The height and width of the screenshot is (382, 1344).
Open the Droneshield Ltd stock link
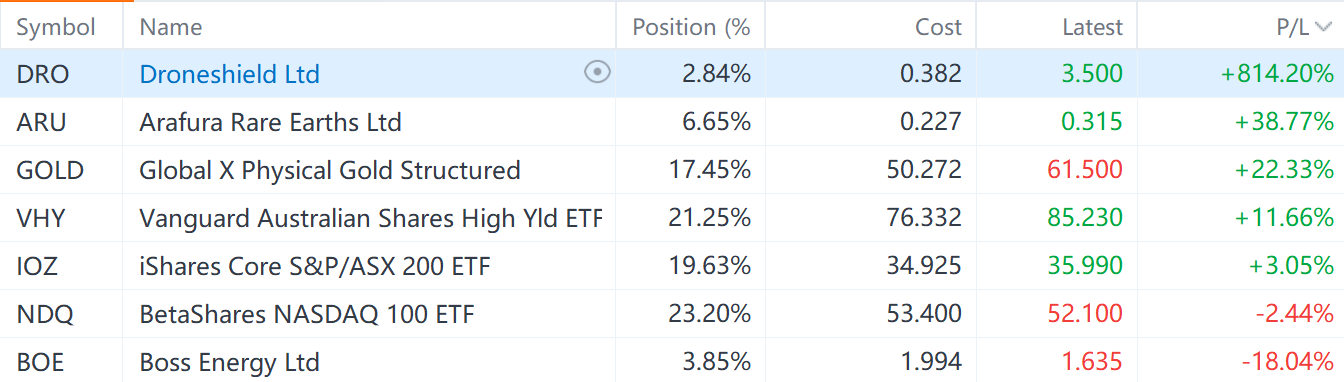tap(229, 74)
